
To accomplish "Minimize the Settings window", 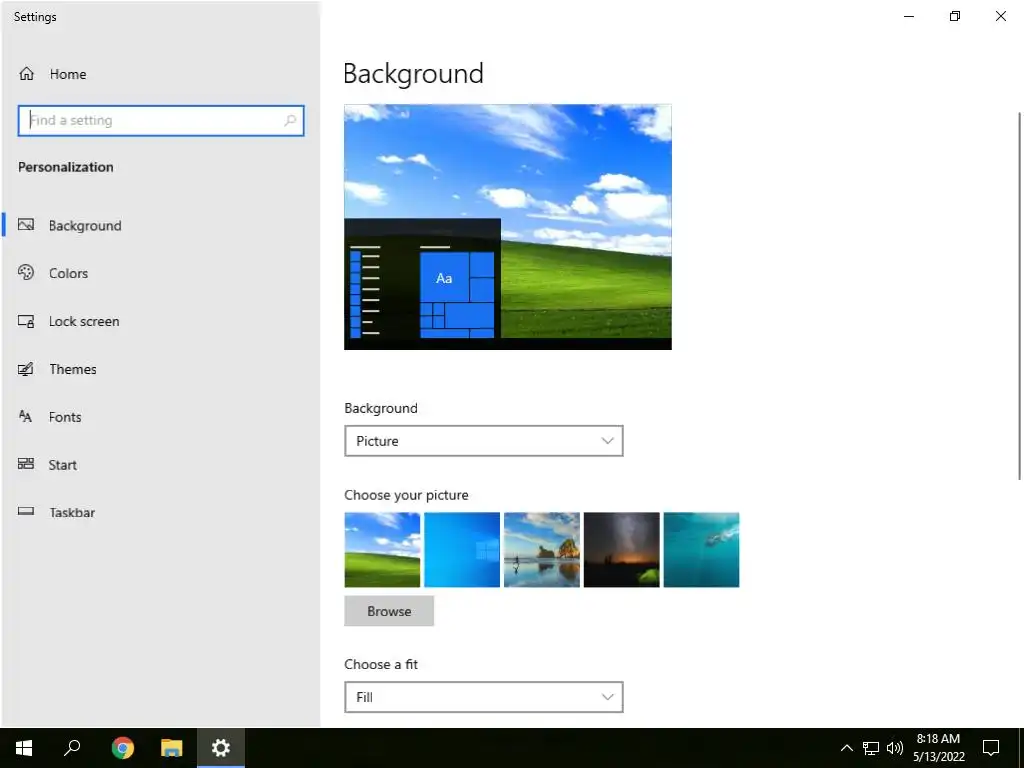I will pyautogui.click(x=908, y=16).
